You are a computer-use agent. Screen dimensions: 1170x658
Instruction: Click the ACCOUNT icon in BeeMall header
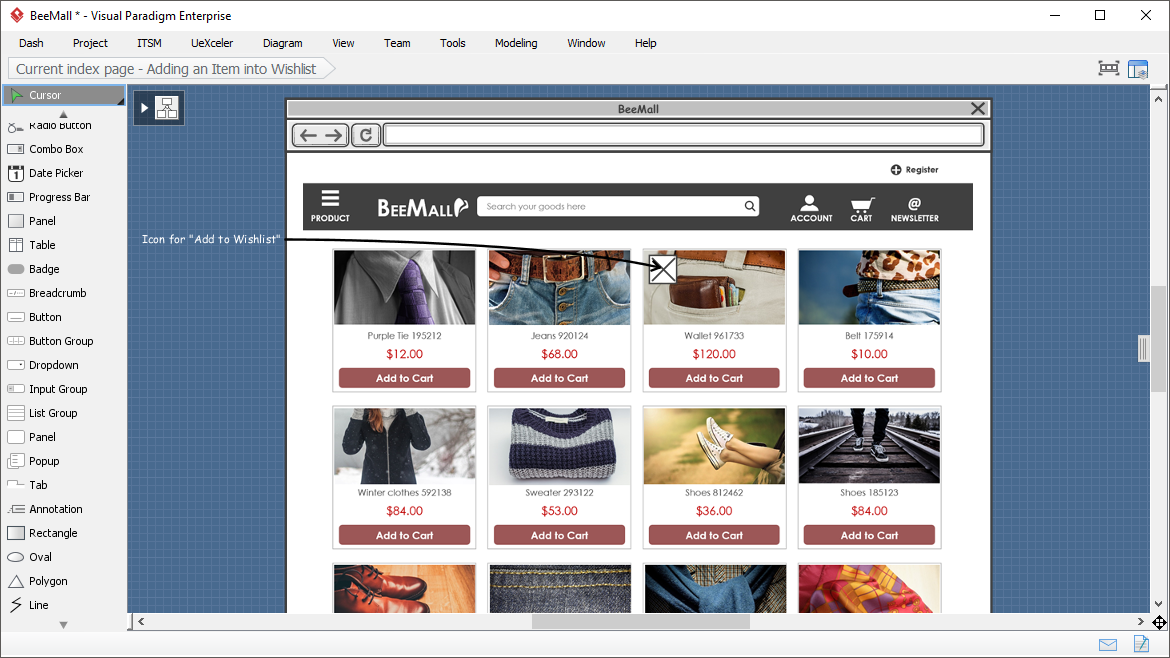[x=811, y=208]
